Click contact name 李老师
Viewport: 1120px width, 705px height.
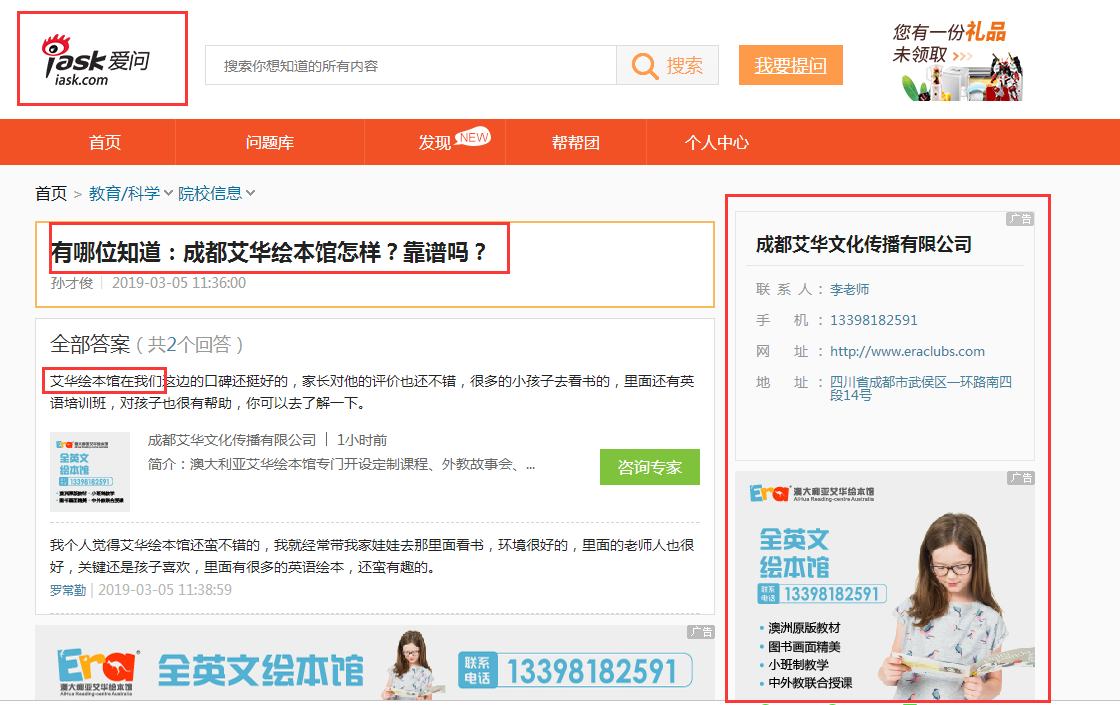click(849, 289)
